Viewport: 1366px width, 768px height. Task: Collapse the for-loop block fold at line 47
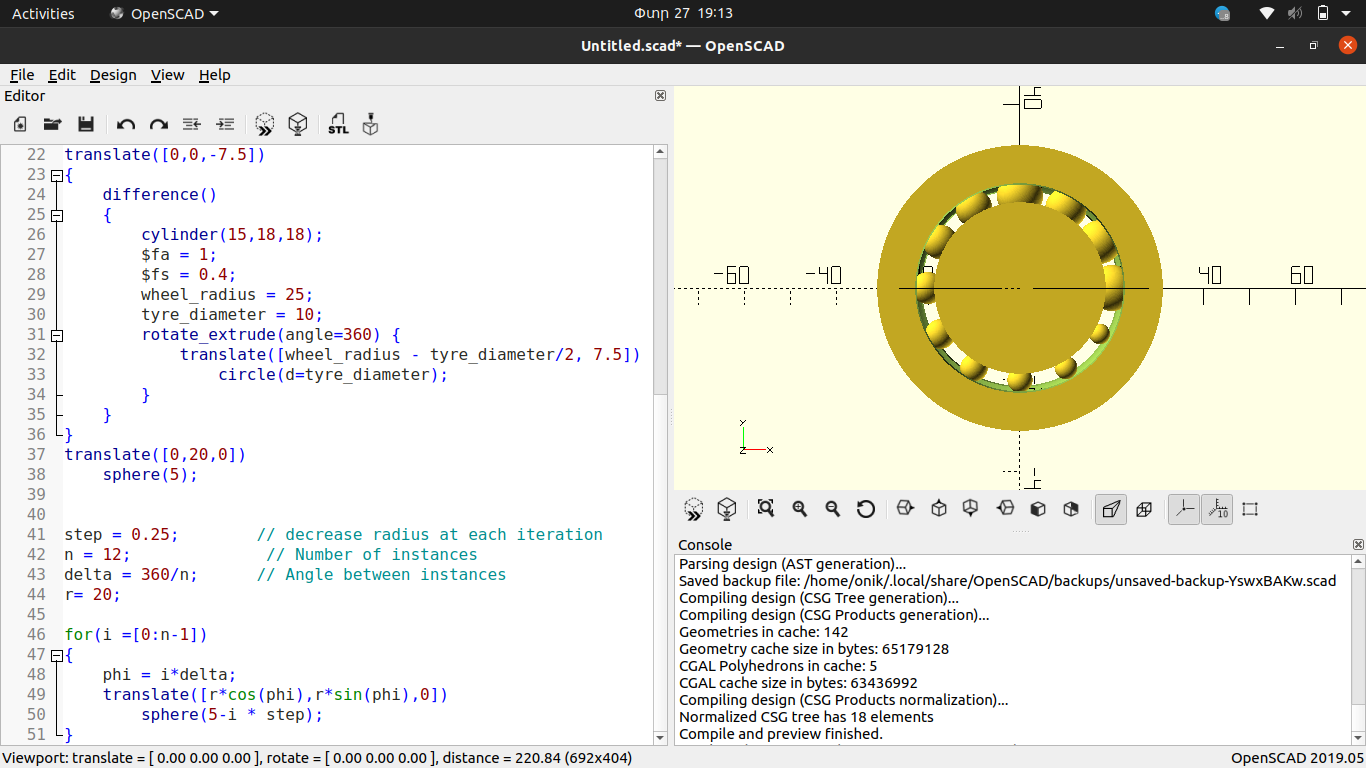57,655
